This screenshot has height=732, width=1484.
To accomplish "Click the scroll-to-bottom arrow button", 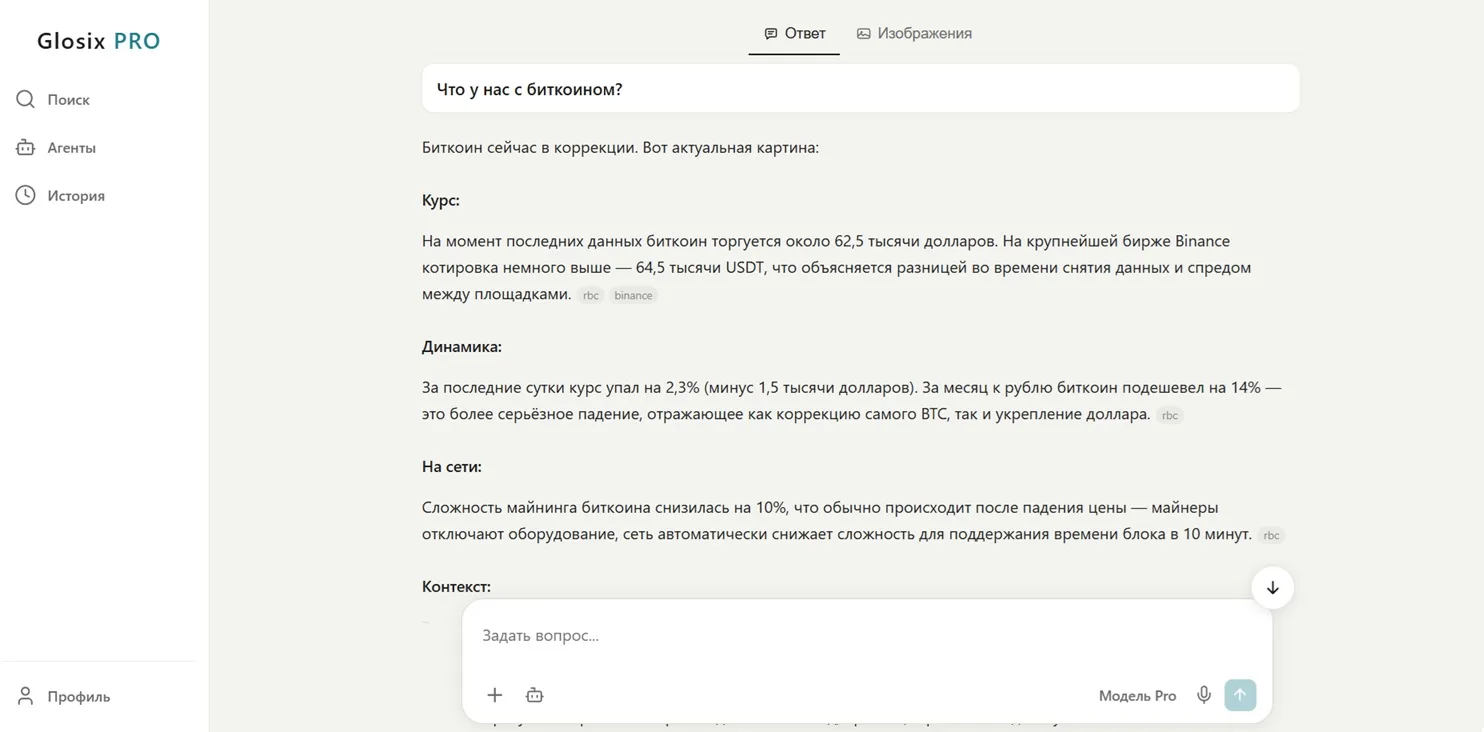I will point(1272,588).
